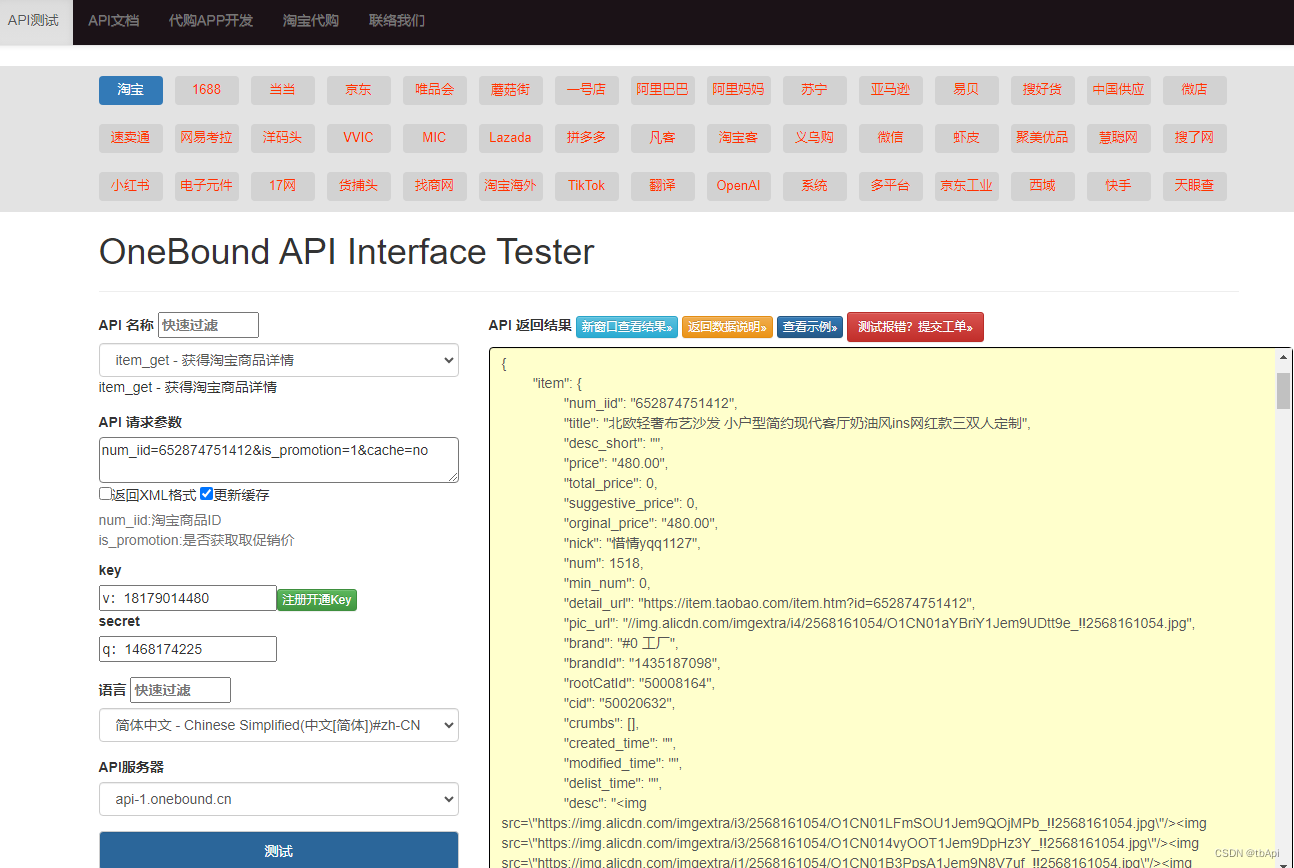Select the 1688 platform button
1294x868 pixels.
[x=207, y=90]
